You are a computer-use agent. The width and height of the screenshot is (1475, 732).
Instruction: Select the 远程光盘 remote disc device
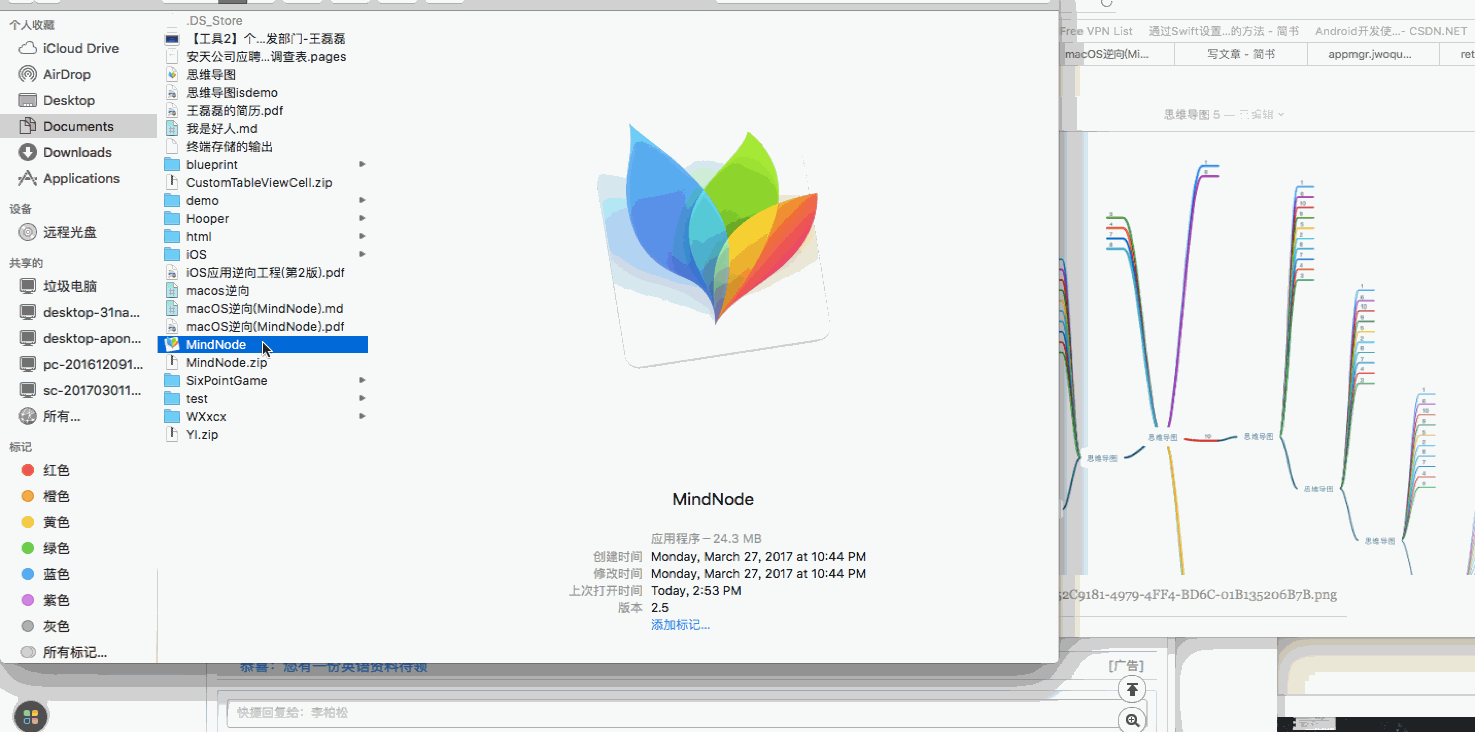tap(69, 232)
